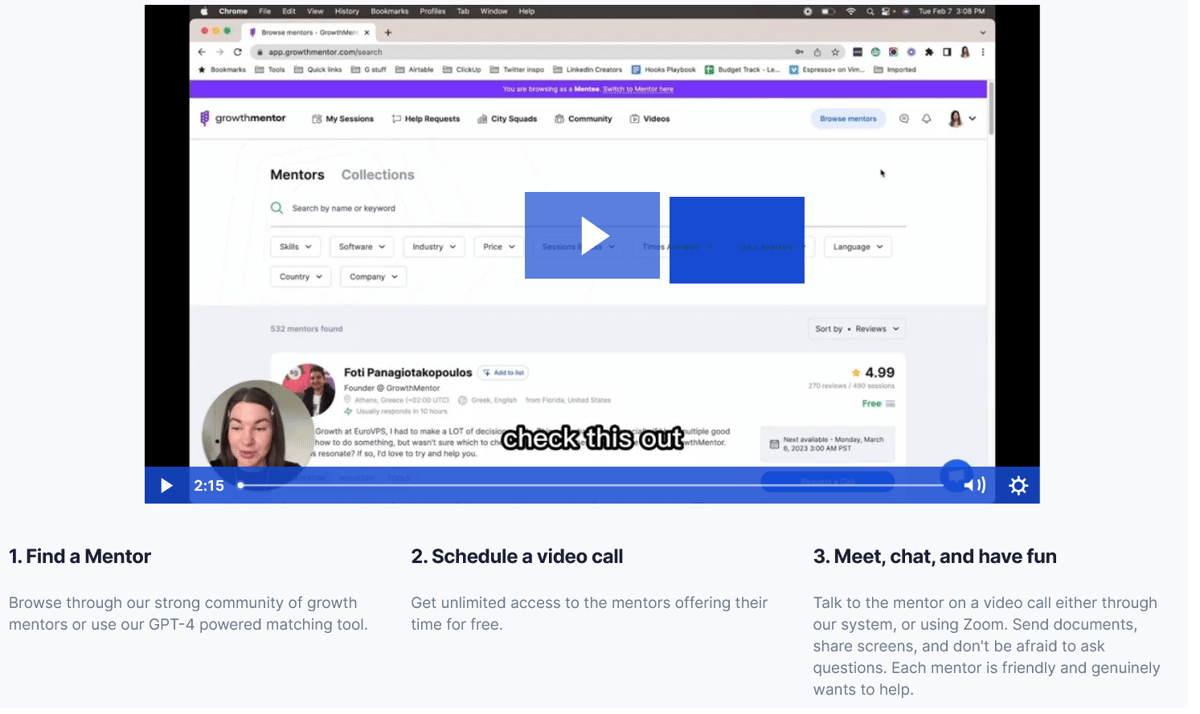Viewport: 1200px width, 714px height.
Task: Click the green search magnifier icon
Action: pos(279,210)
